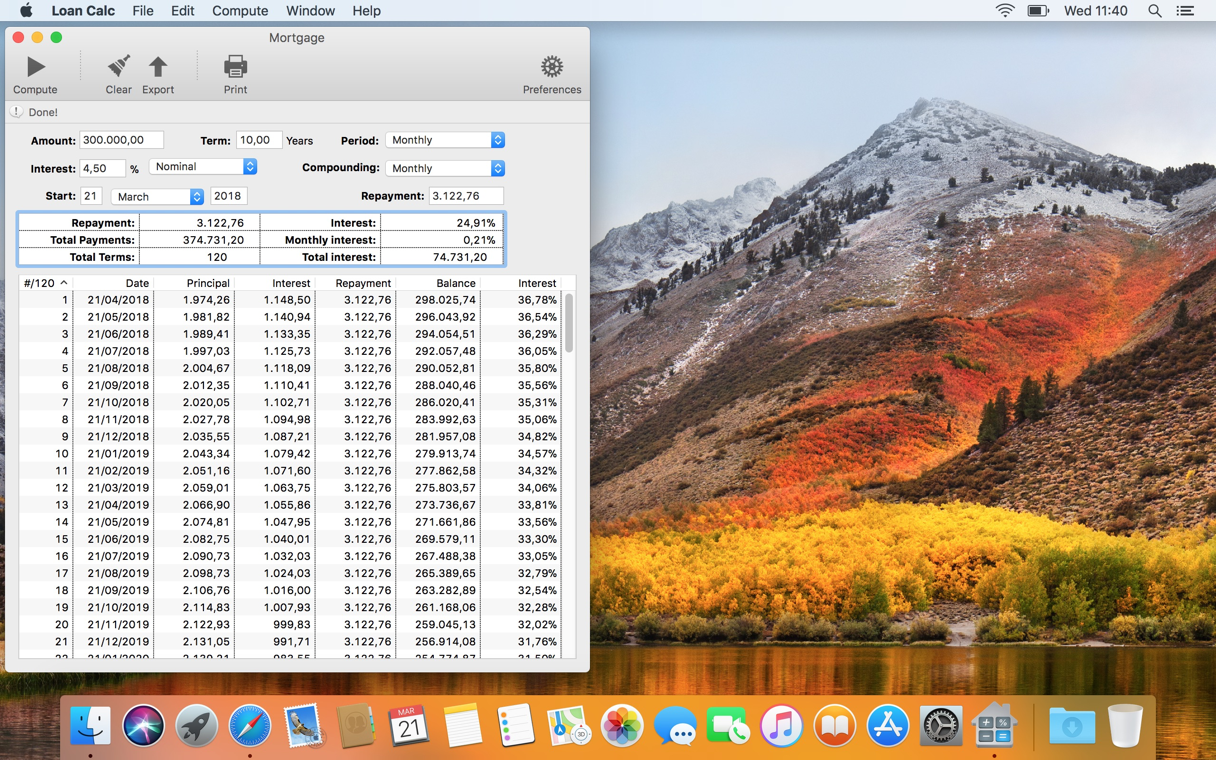Open the Loan Calc menu
The height and width of the screenshot is (760, 1216).
(83, 11)
